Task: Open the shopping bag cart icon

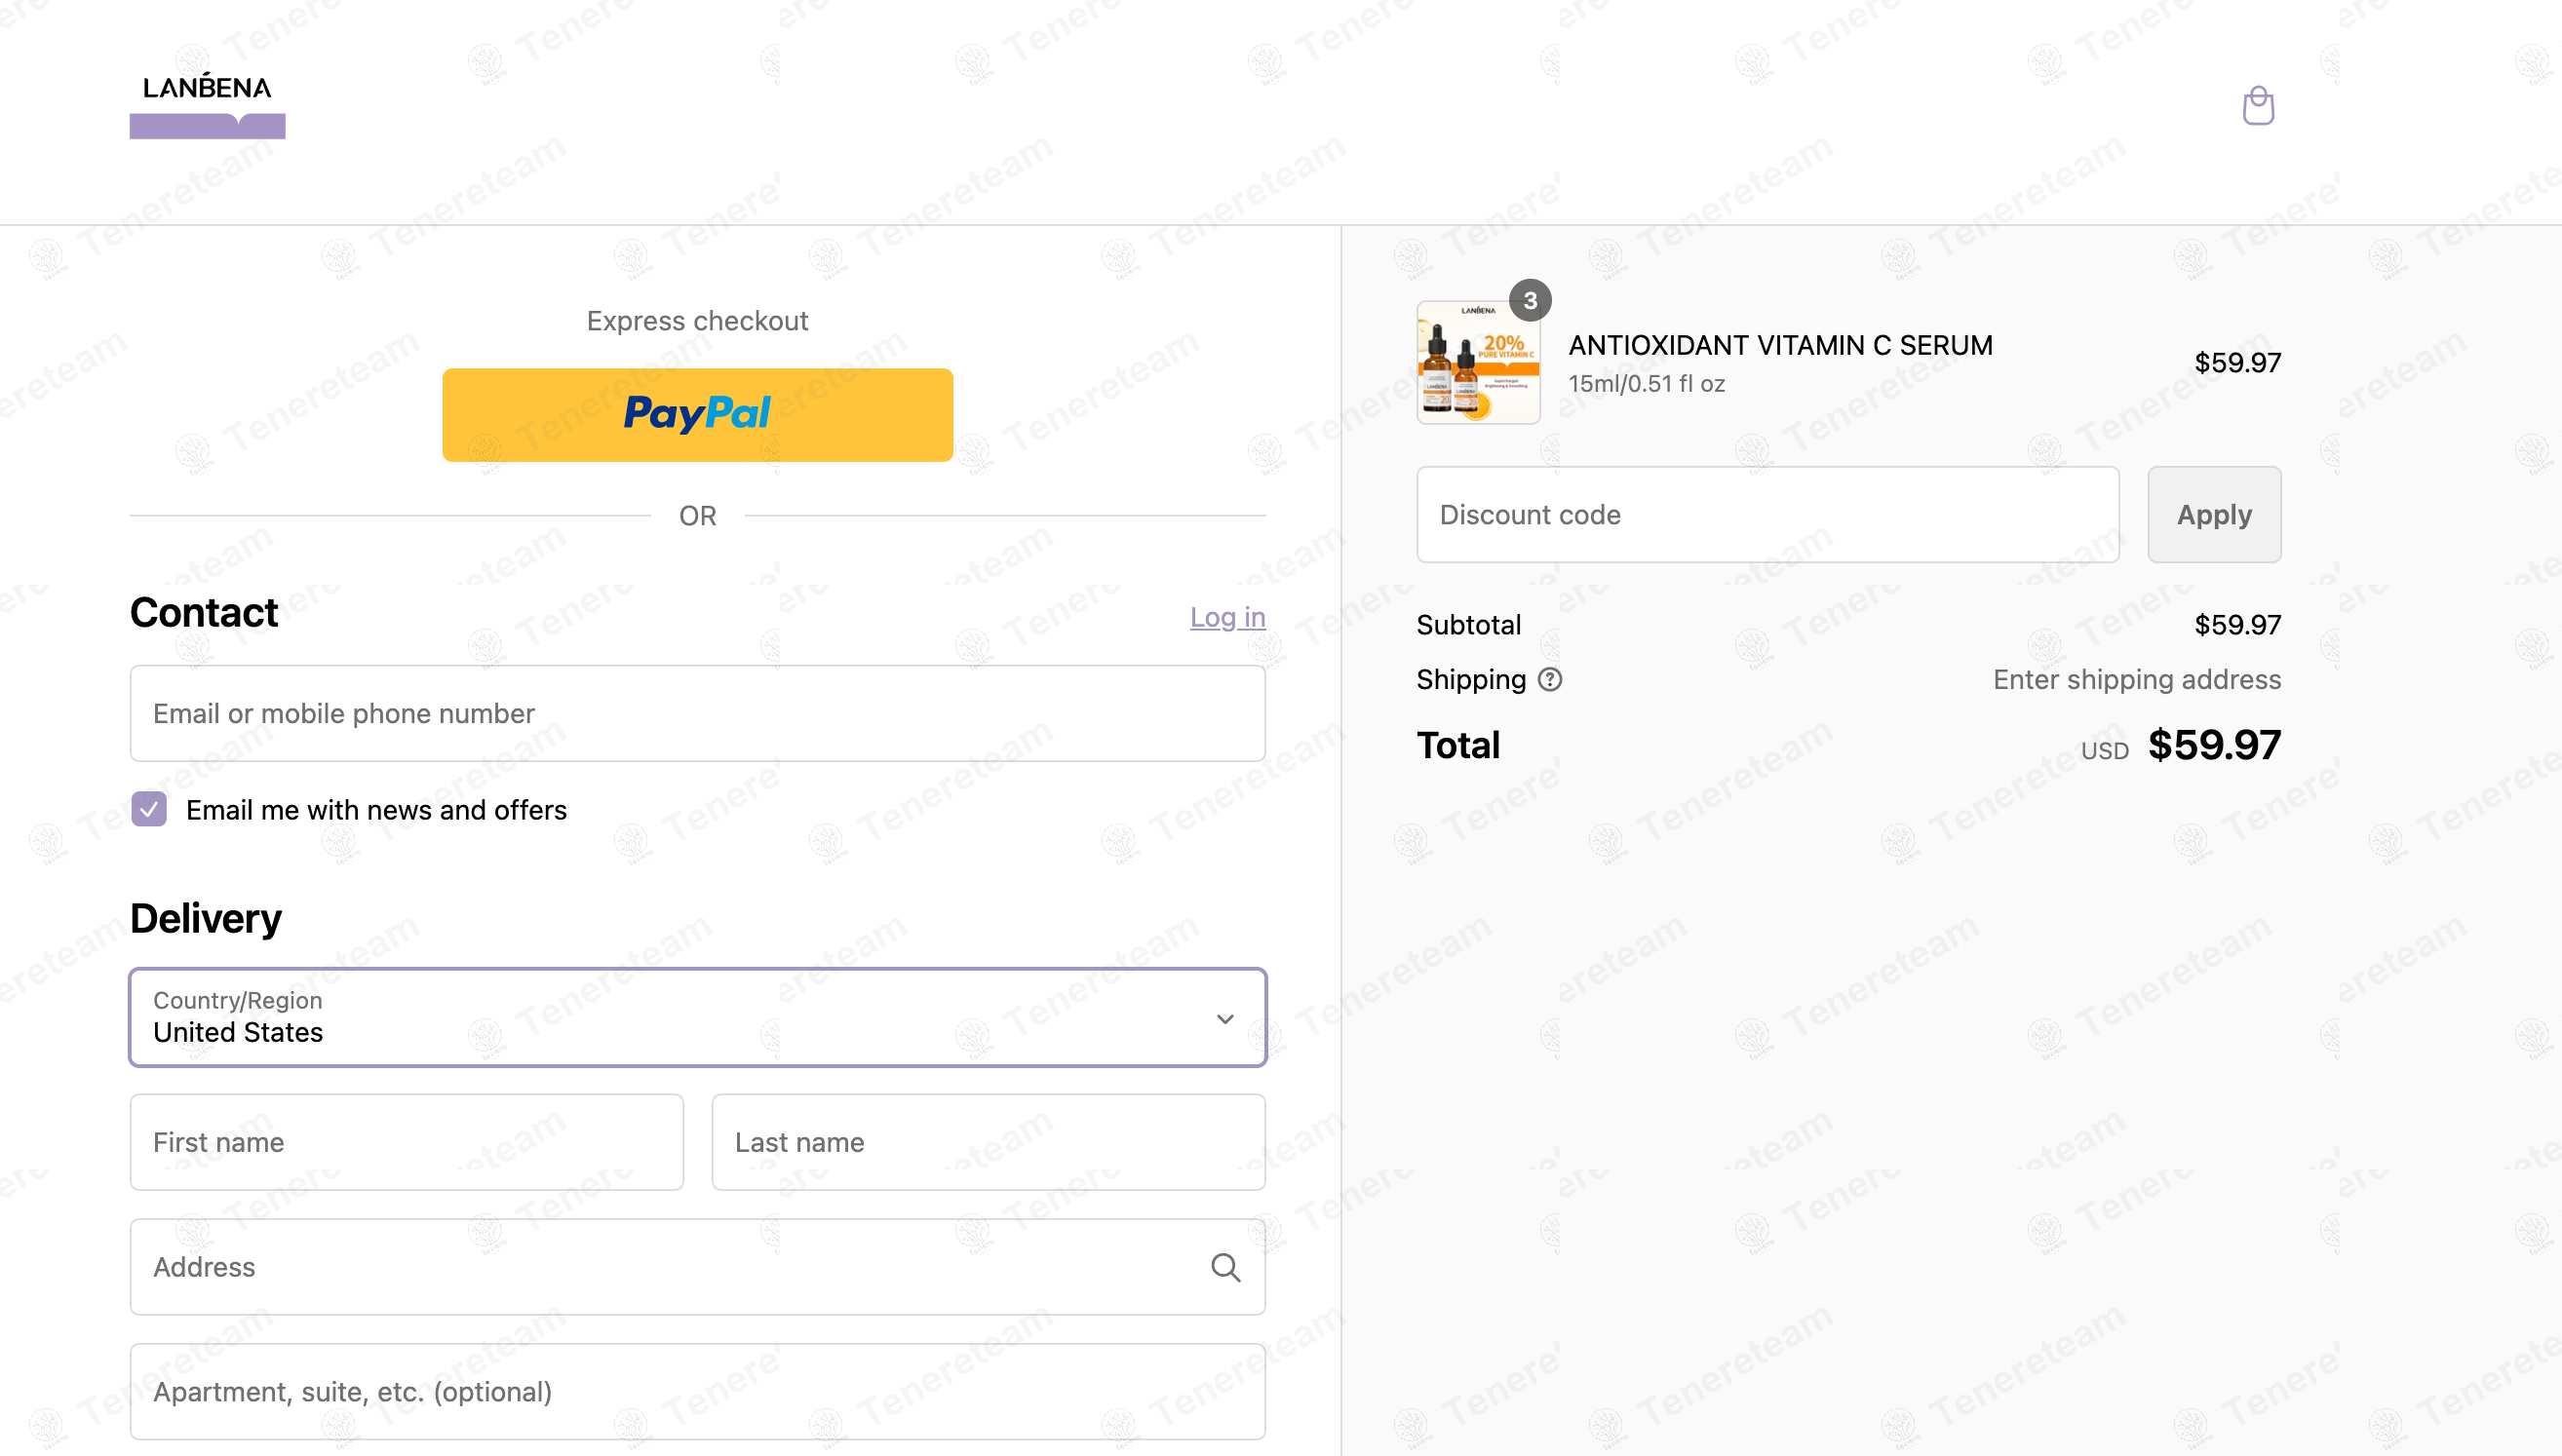Action: point(2258,106)
